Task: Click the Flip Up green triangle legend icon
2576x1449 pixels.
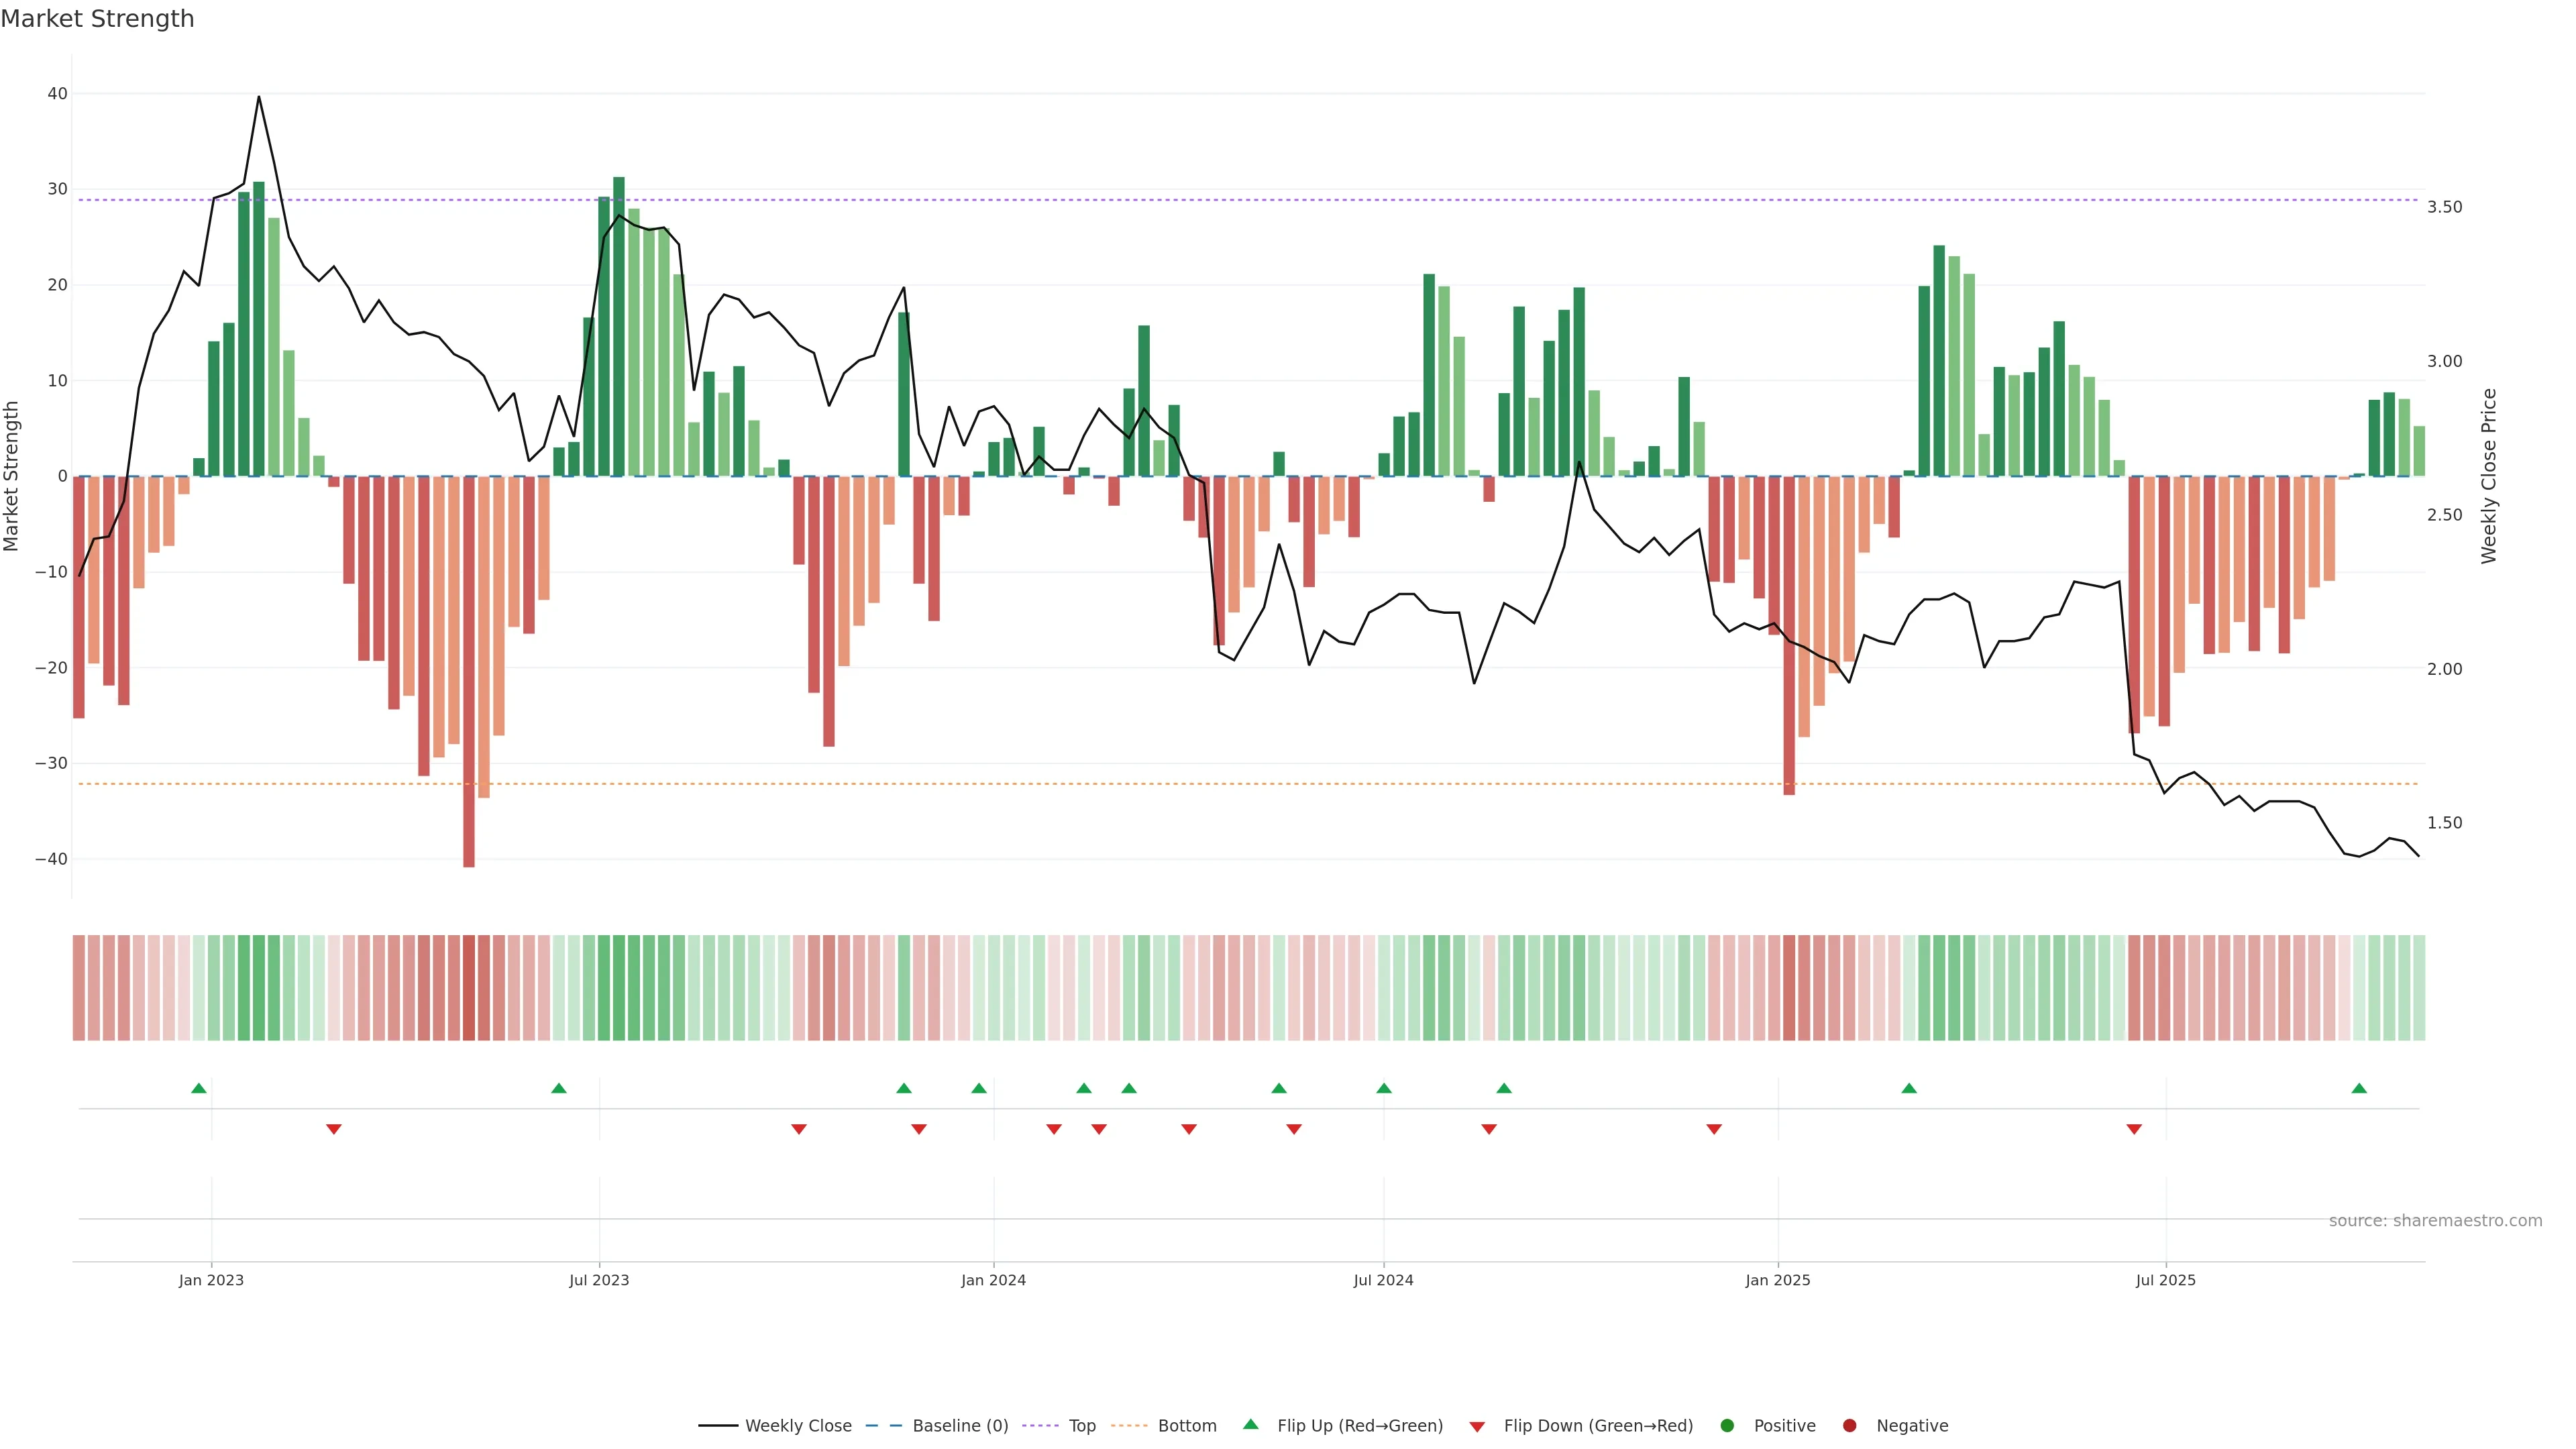Action: 1250,1424
